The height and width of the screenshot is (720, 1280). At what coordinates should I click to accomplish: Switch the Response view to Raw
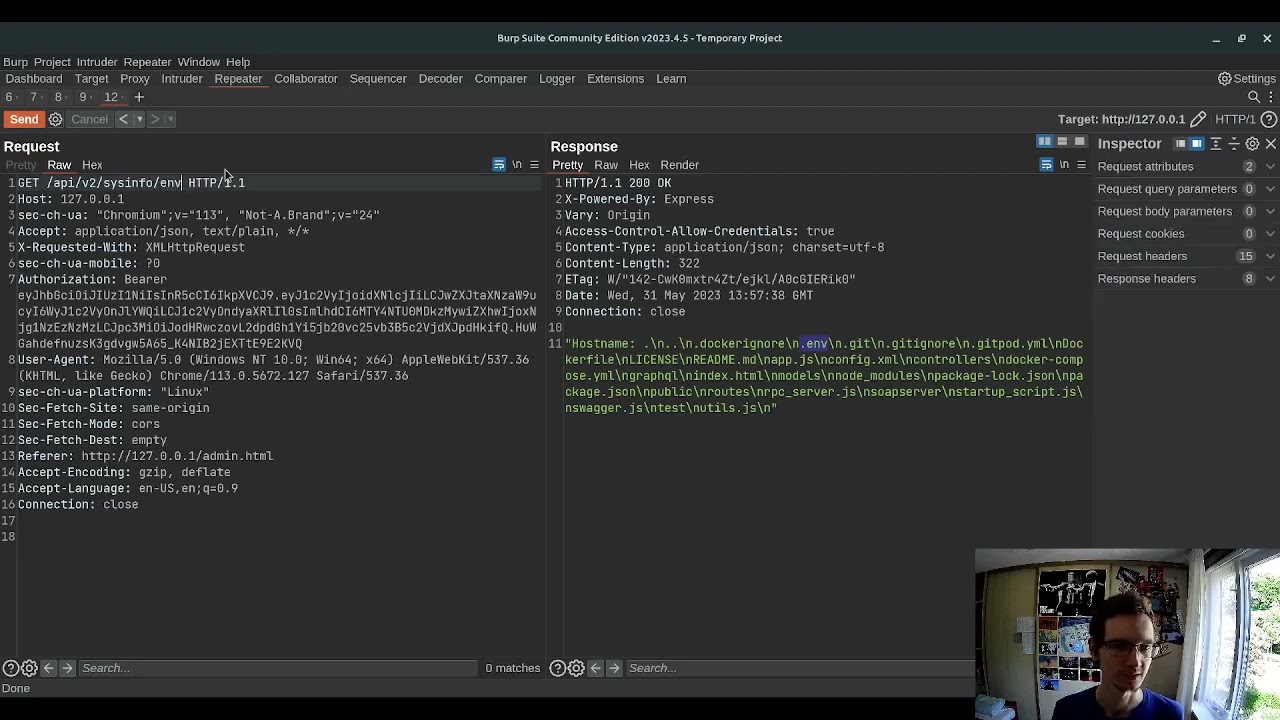click(606, 165)
